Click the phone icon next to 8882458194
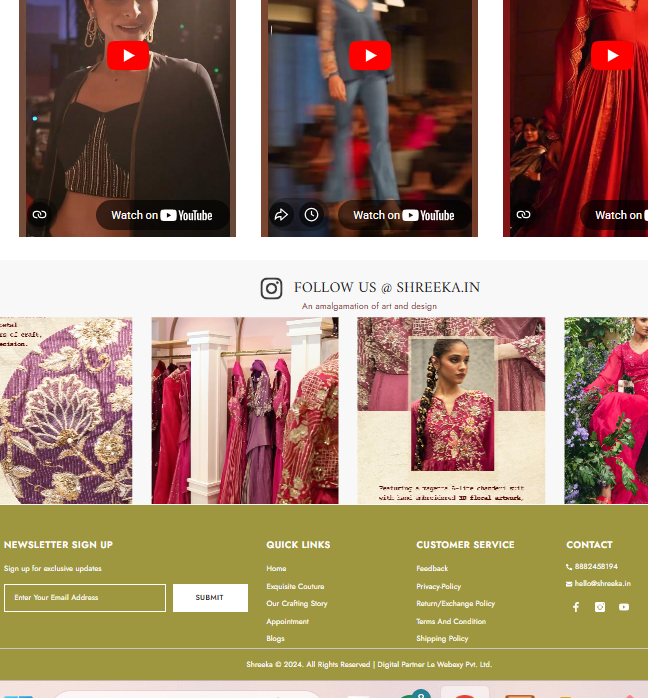Screen dimensions: 648x698 coord(569,567)
